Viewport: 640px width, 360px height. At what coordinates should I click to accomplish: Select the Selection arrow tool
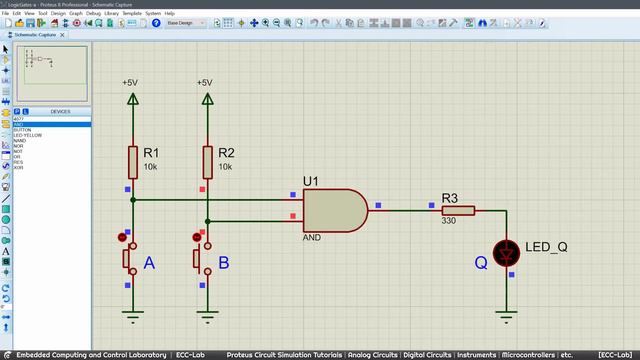[6, 49]
